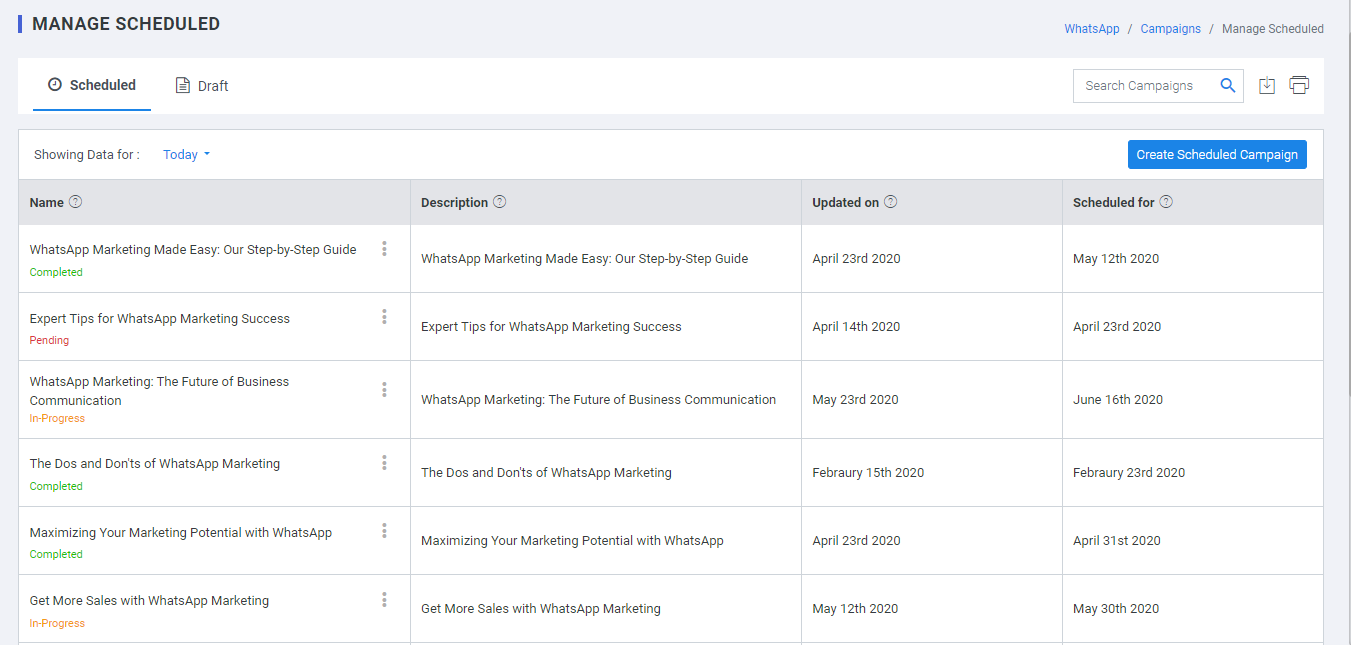Open options menu for Dos and Don'ts row

(384, 463)
